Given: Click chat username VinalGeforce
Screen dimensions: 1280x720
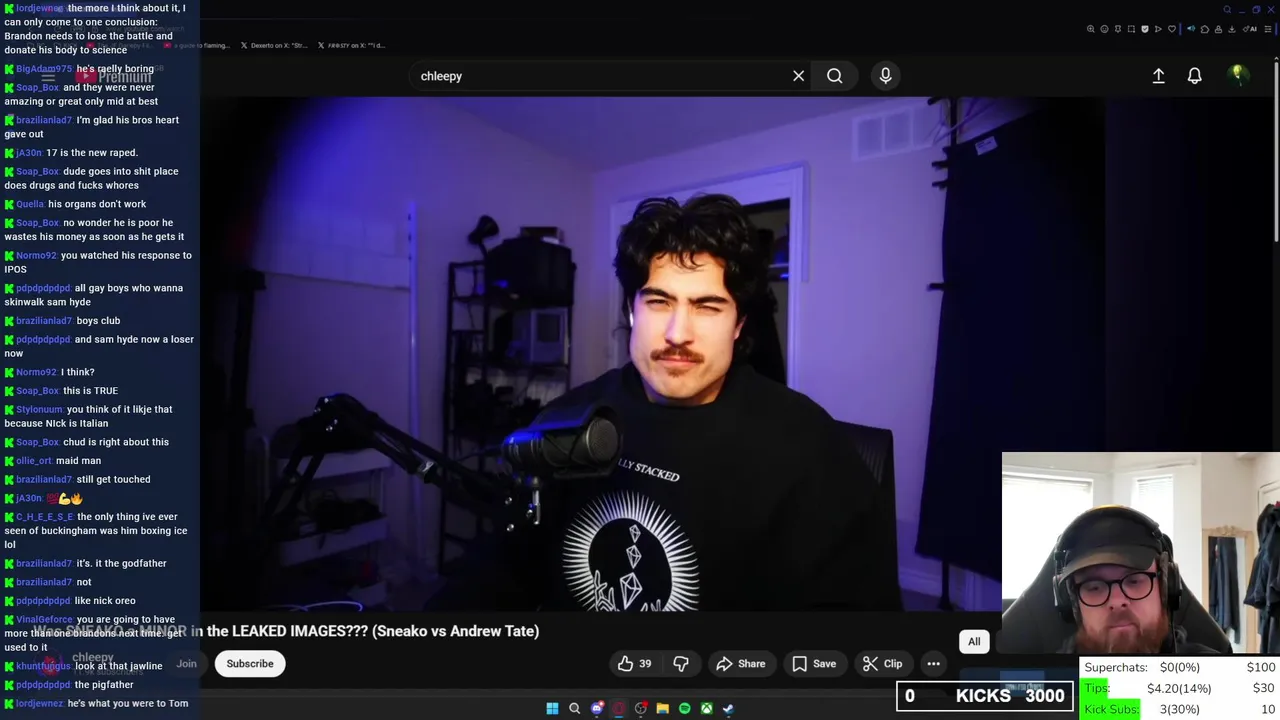Looking at the screenshot, I should click(x=45, y=620).
